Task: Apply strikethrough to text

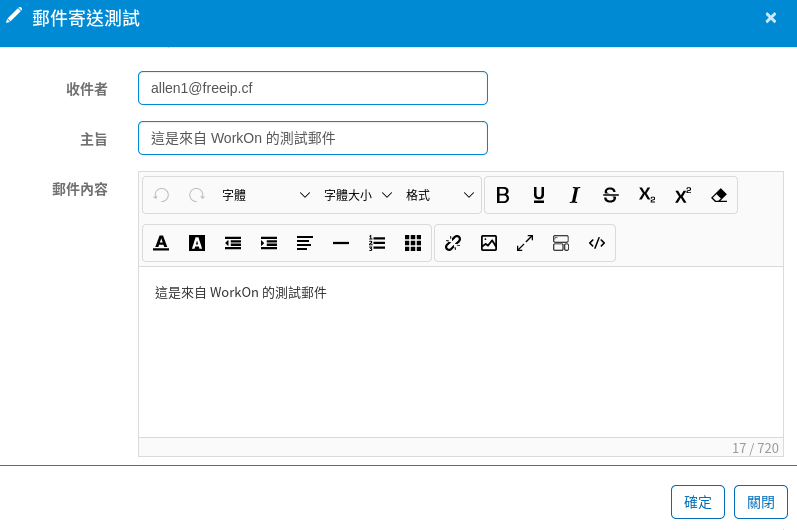Action: 610,195
